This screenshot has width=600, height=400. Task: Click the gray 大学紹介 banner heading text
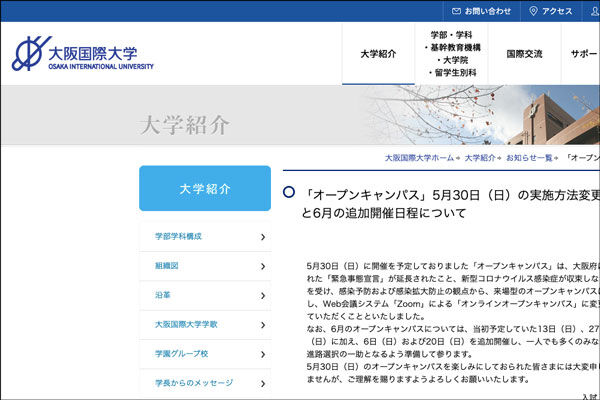[184, 125]
